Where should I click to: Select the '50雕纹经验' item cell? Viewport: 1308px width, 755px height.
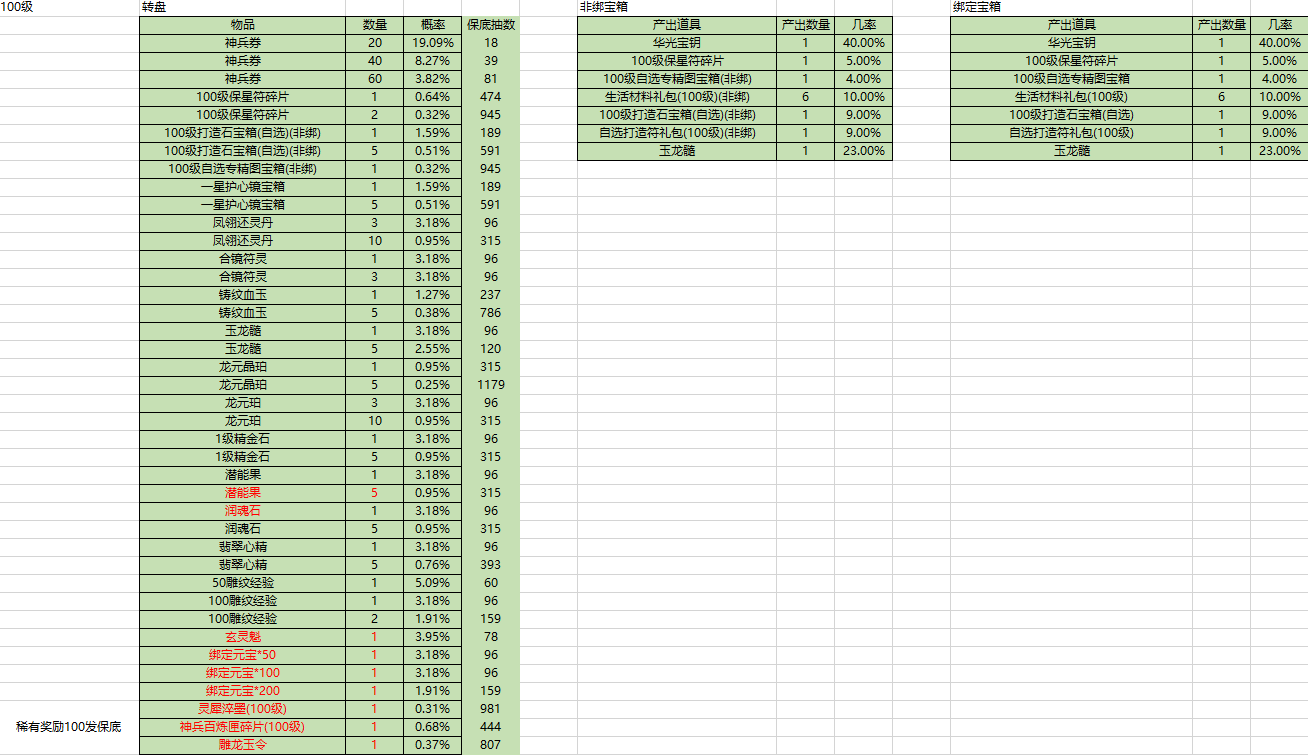(x=242, y=583)
